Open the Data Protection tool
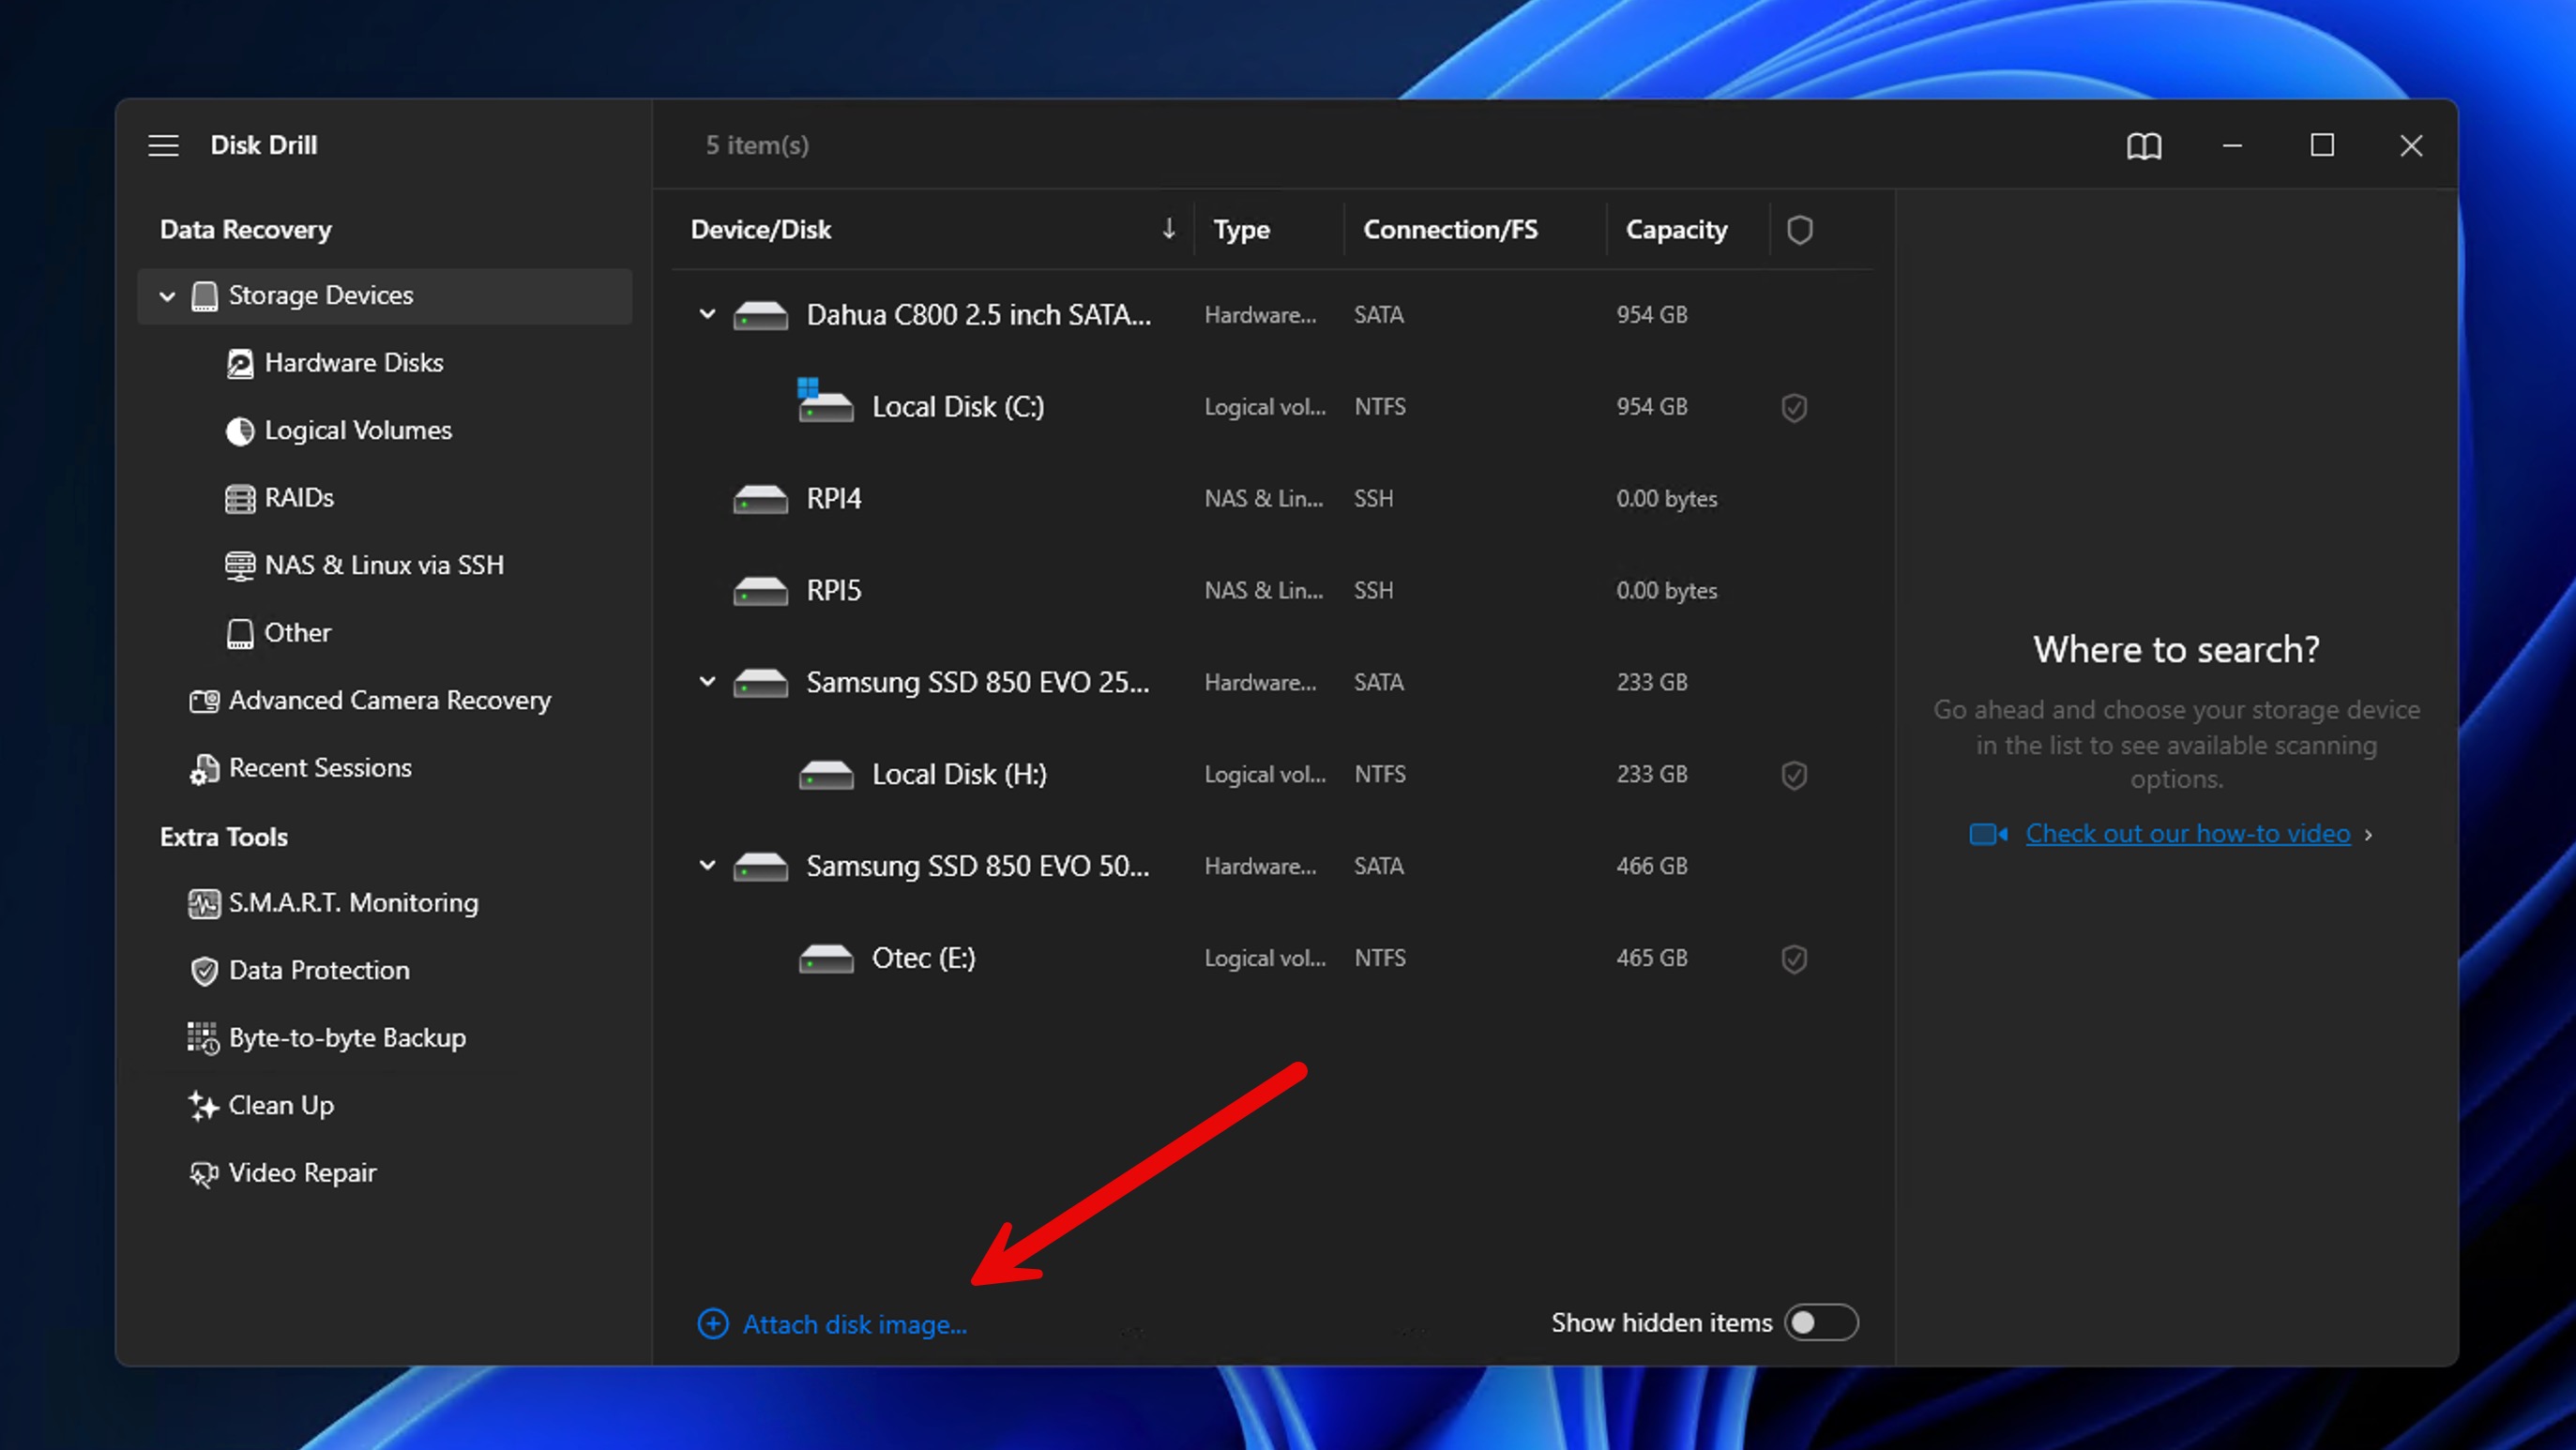Screen dimensions: 2576x1450 pyautogui.click(x=319, y=971)
